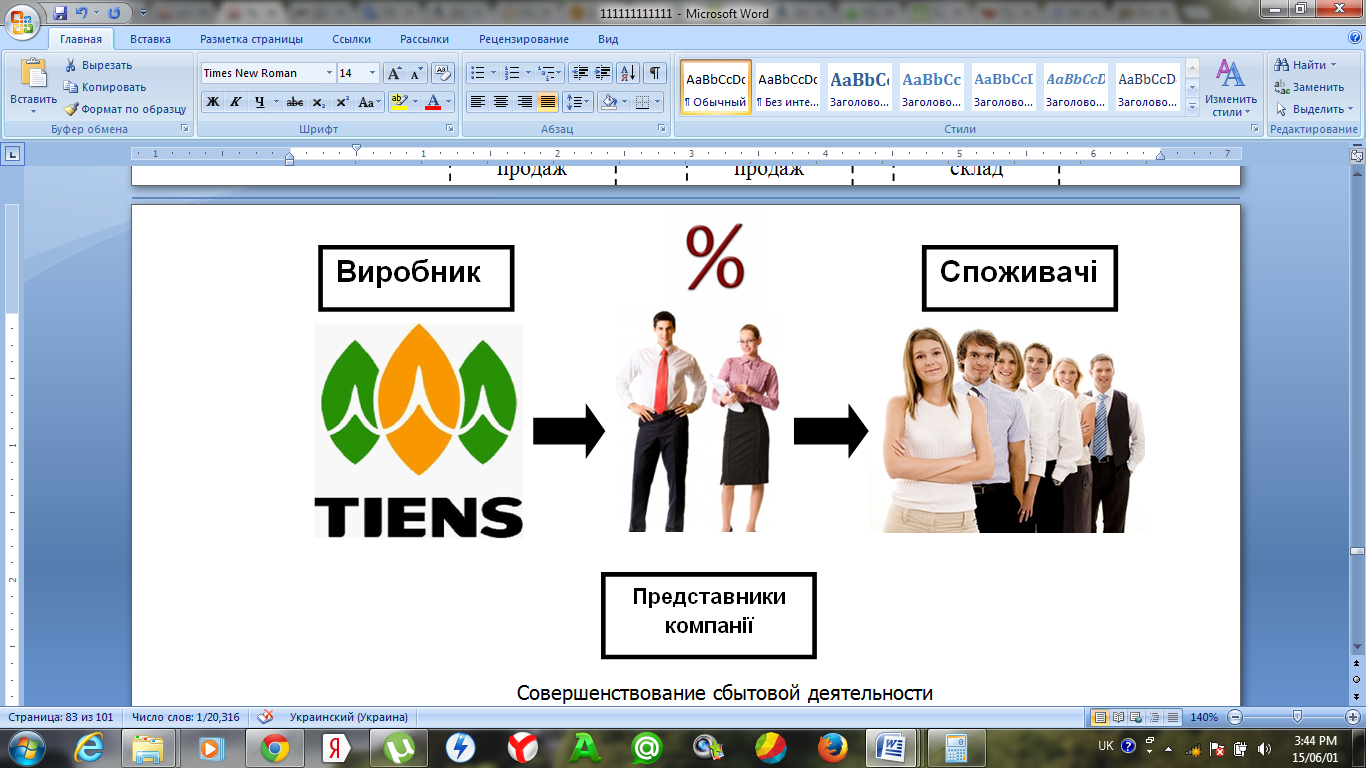Open Вид tab
The image size is (1366, 768).
coord(608,39)
